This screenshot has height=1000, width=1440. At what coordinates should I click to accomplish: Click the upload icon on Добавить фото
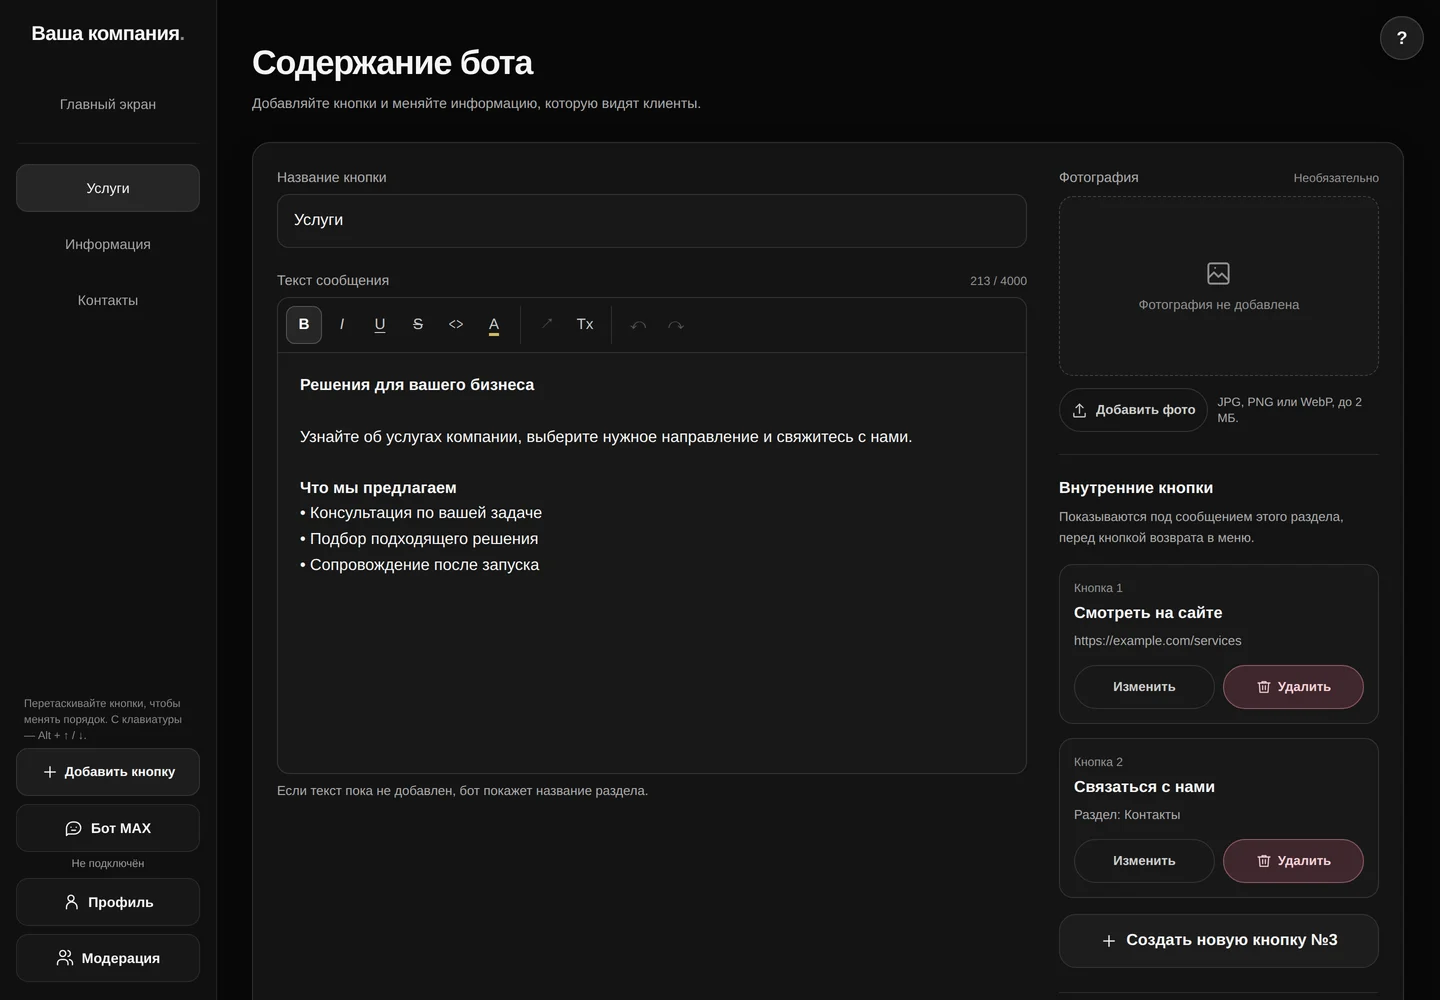tap(1080, 410)
